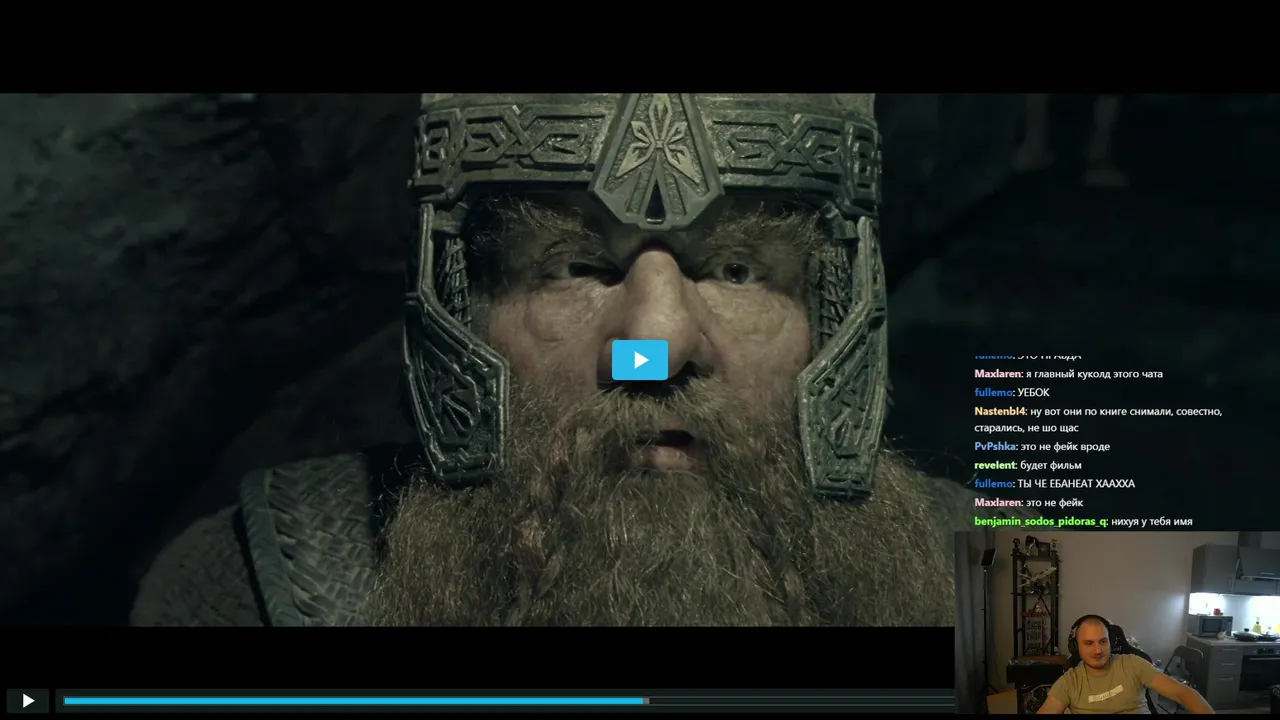The width and height of the screenshot is (1280, 720).
Task: Click the username PvPshka in chat
Action: [x=995, y=446]
